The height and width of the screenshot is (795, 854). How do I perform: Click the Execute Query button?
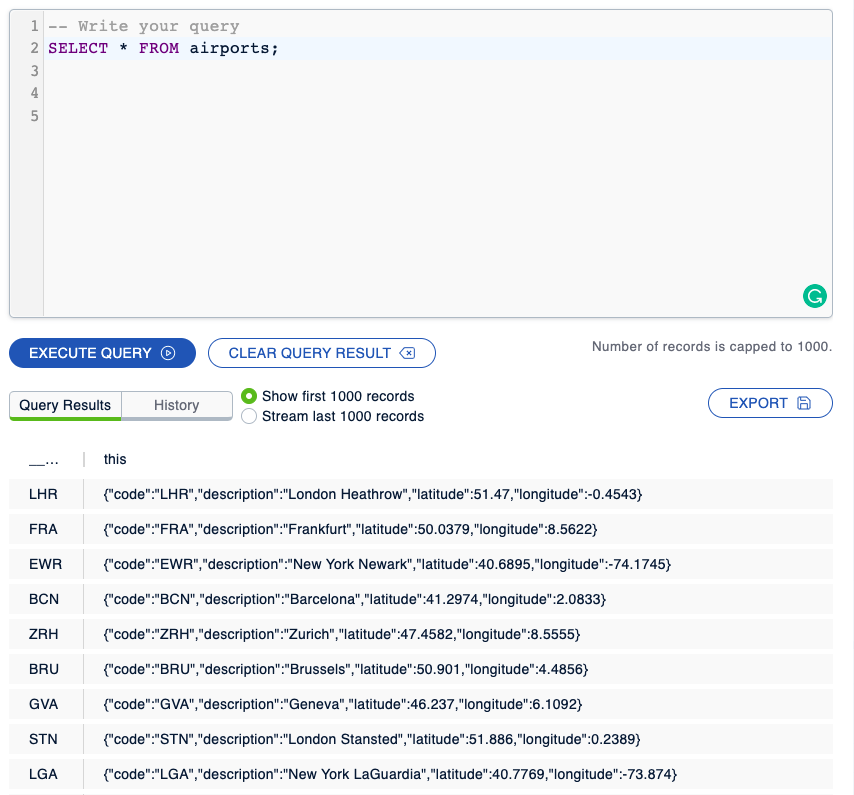102,353
